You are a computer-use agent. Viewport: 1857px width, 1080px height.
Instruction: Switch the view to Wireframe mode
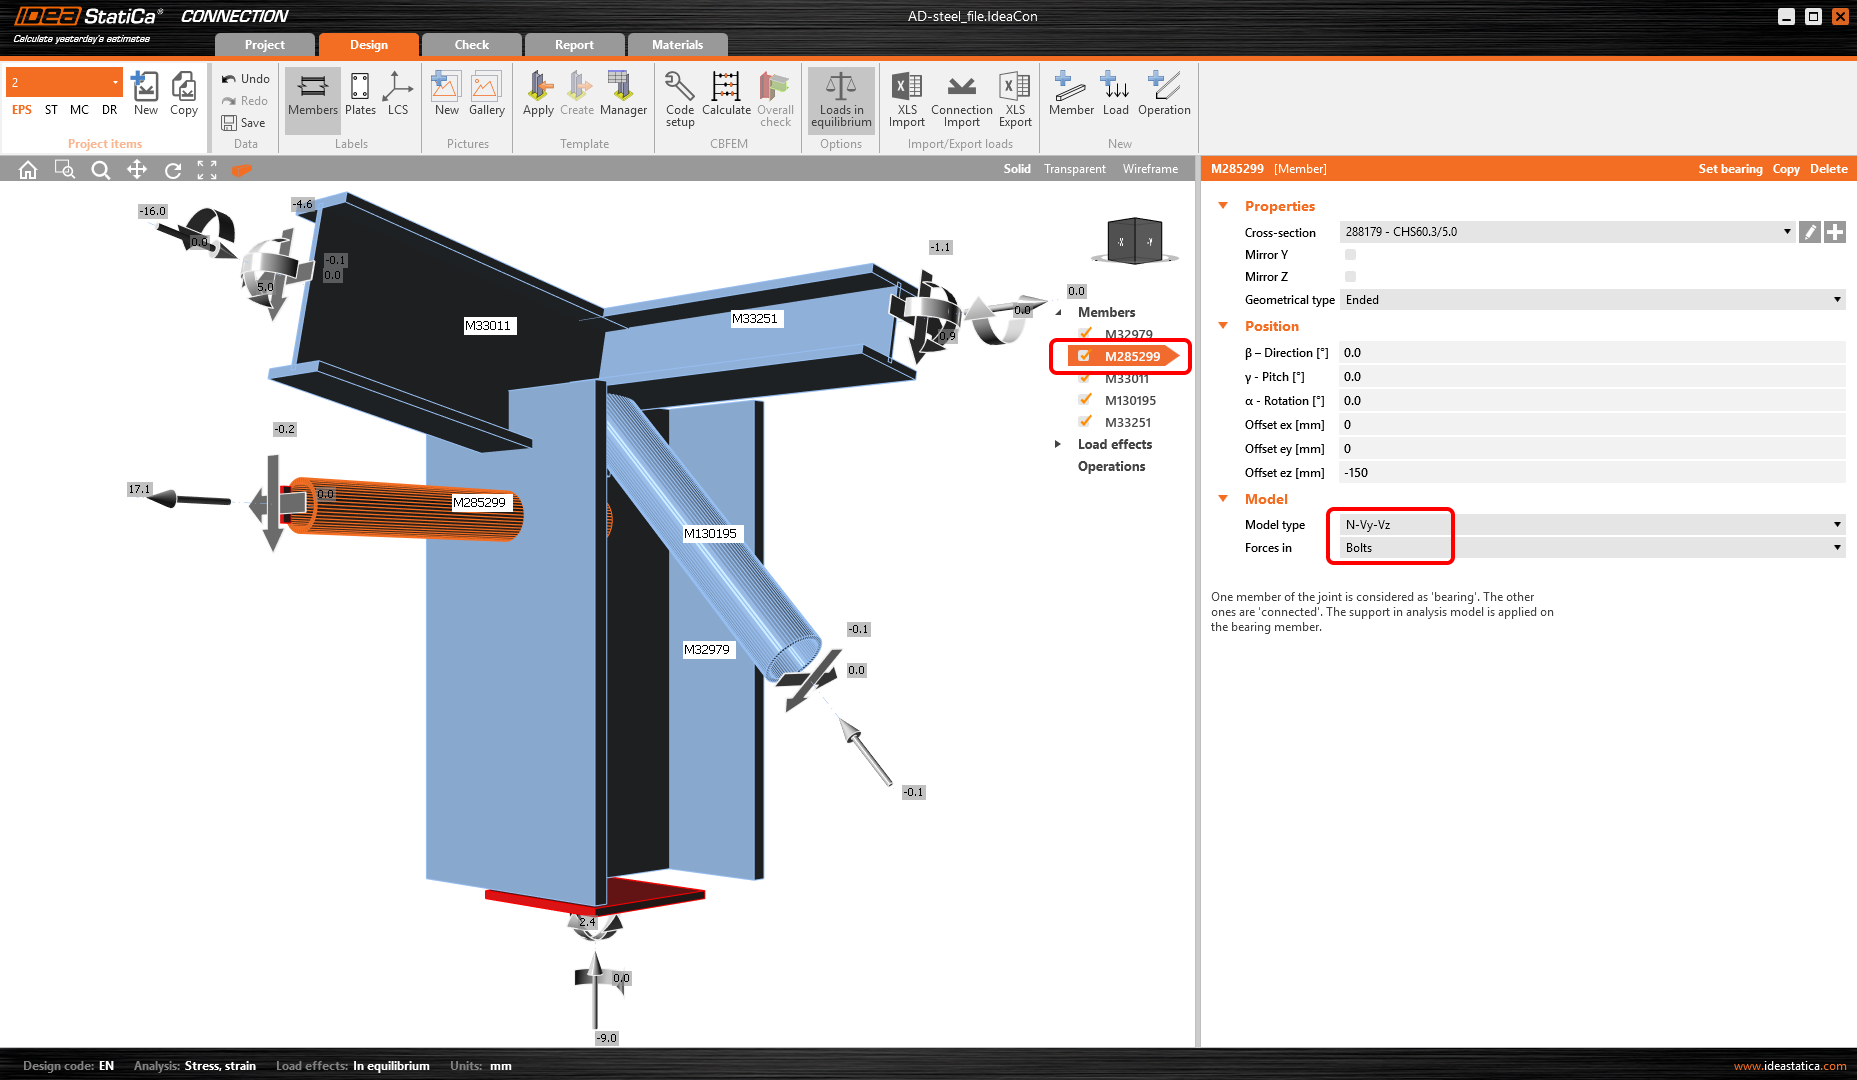click(x=1150, y=169)
